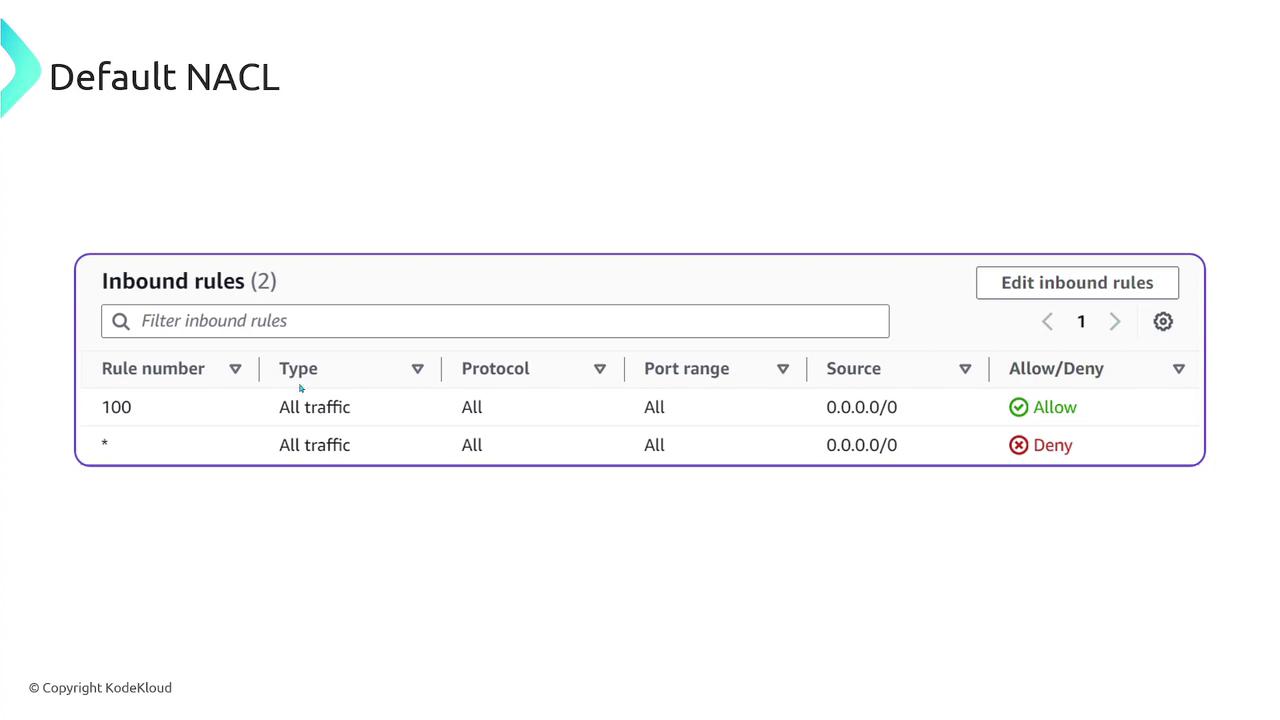
Task: Click the Edit inbound rules button
Action: [x=1077, y=283]
